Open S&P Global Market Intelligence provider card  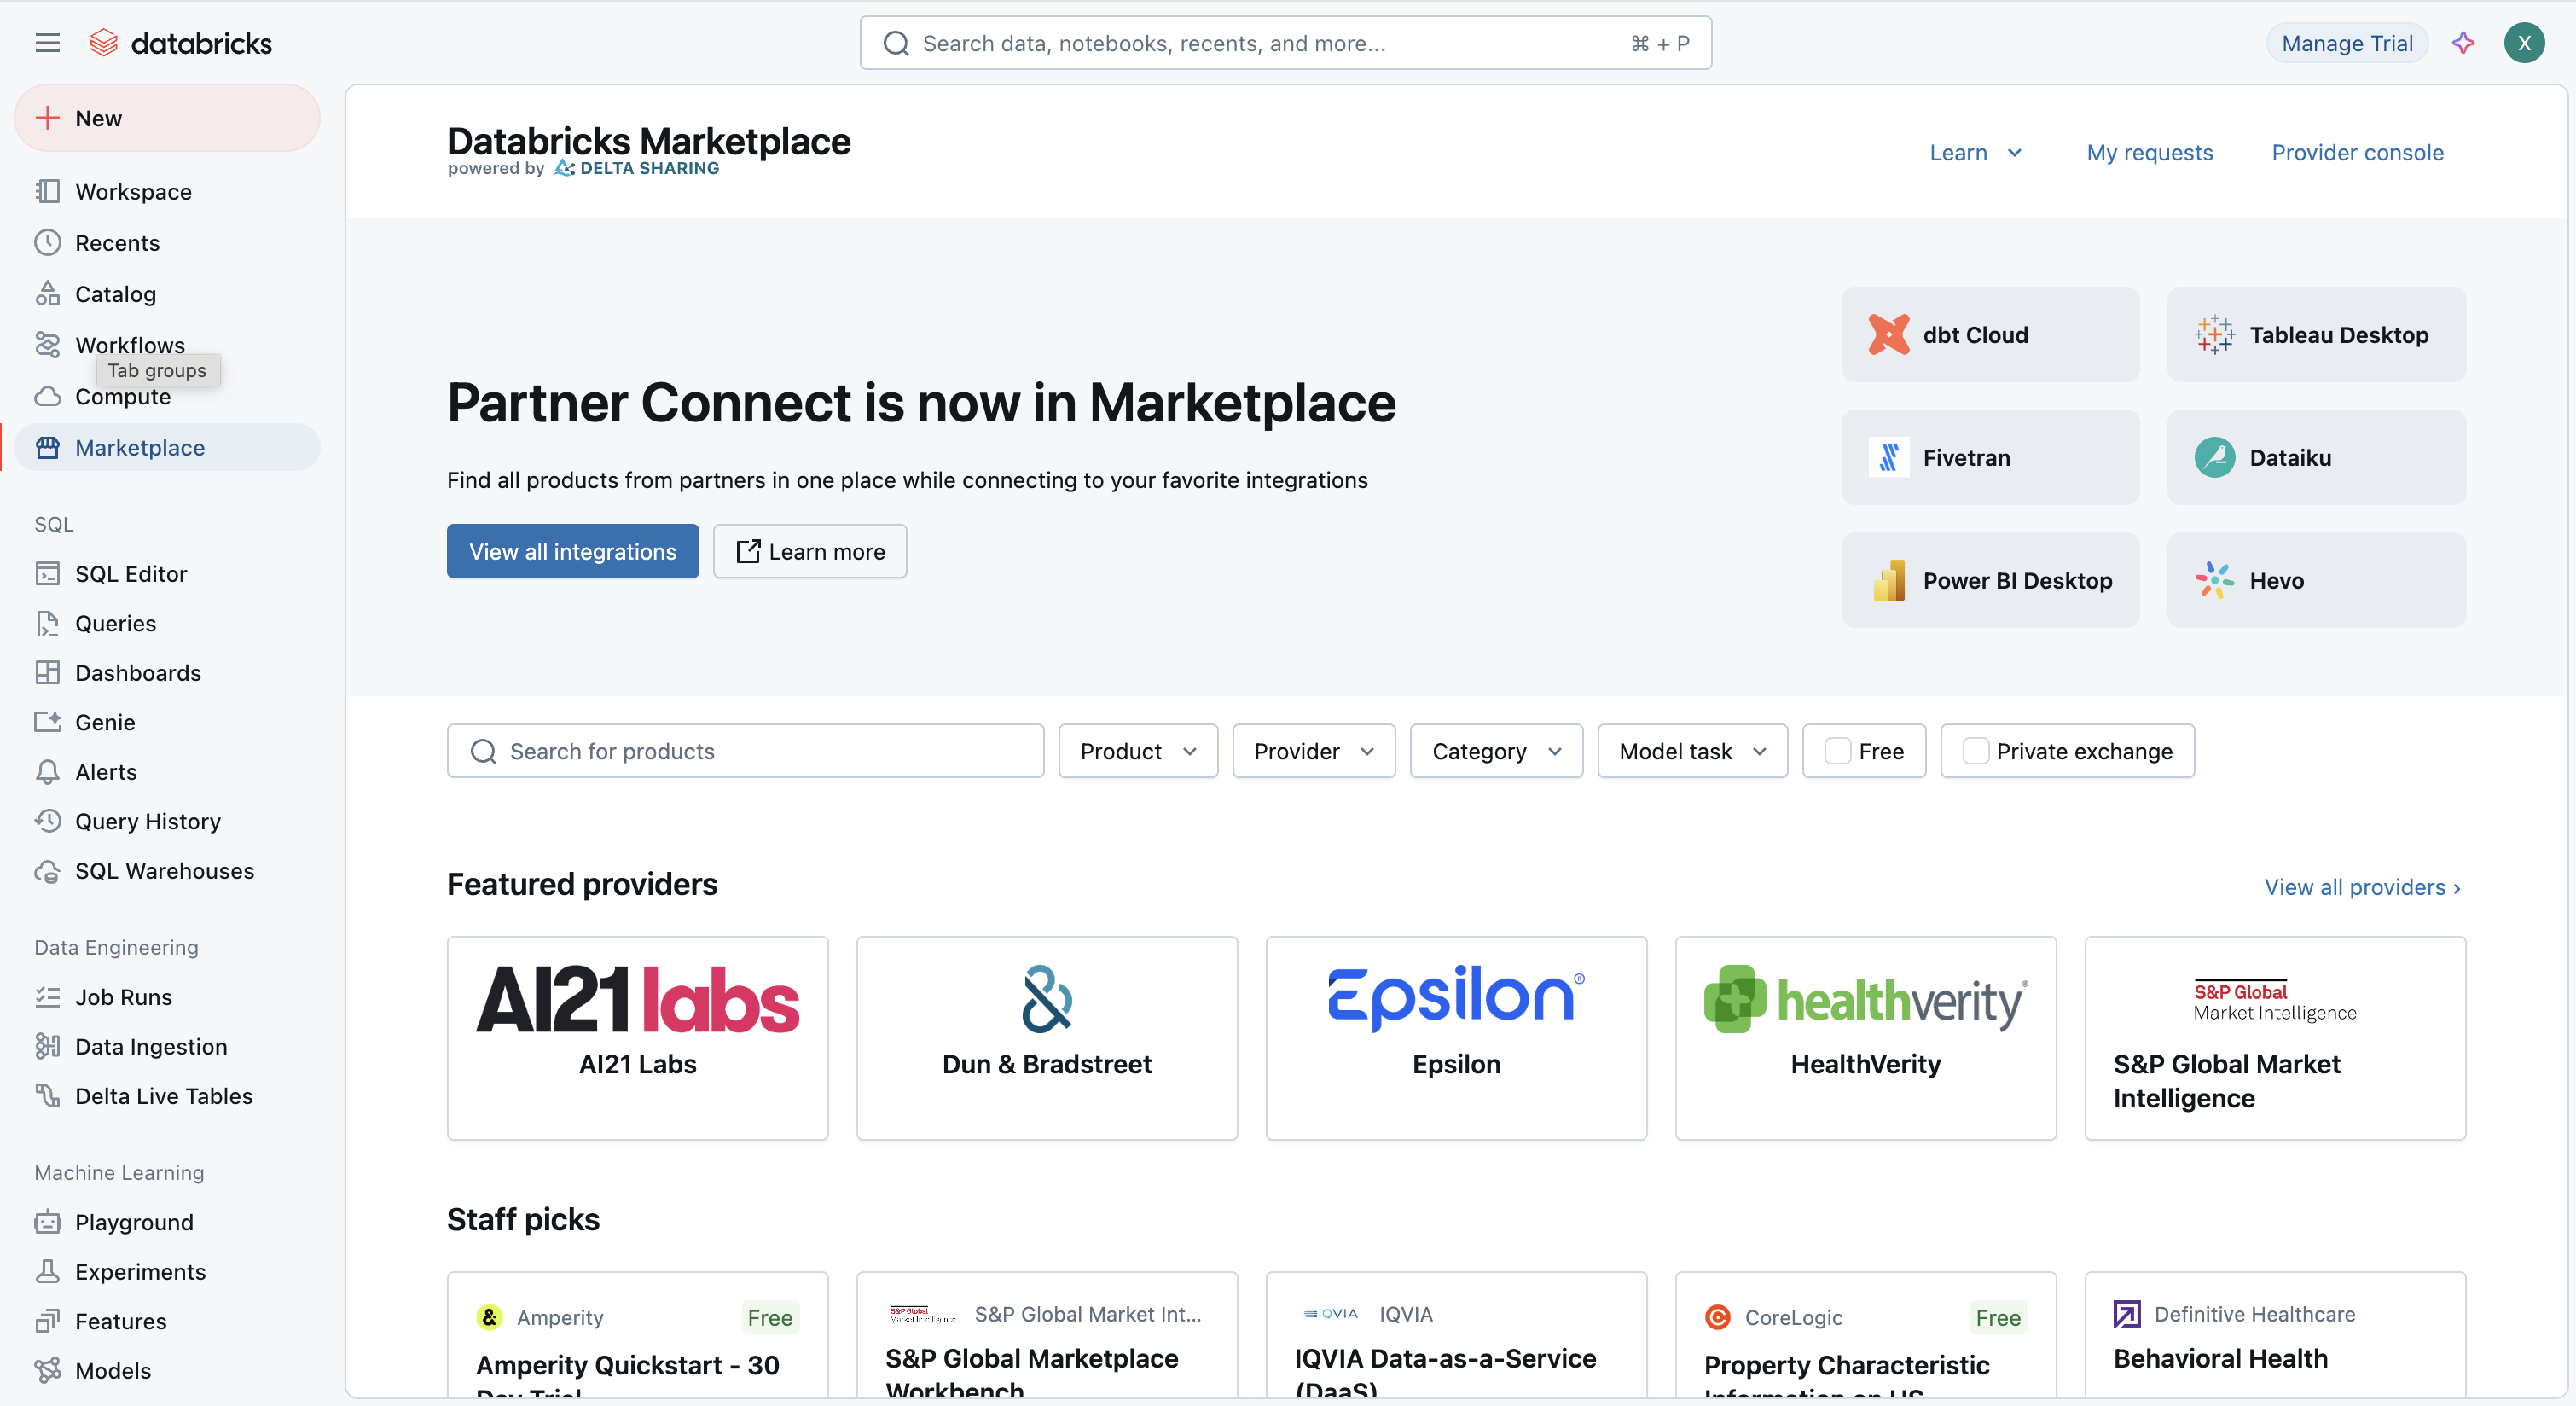coord(2275,1038)
